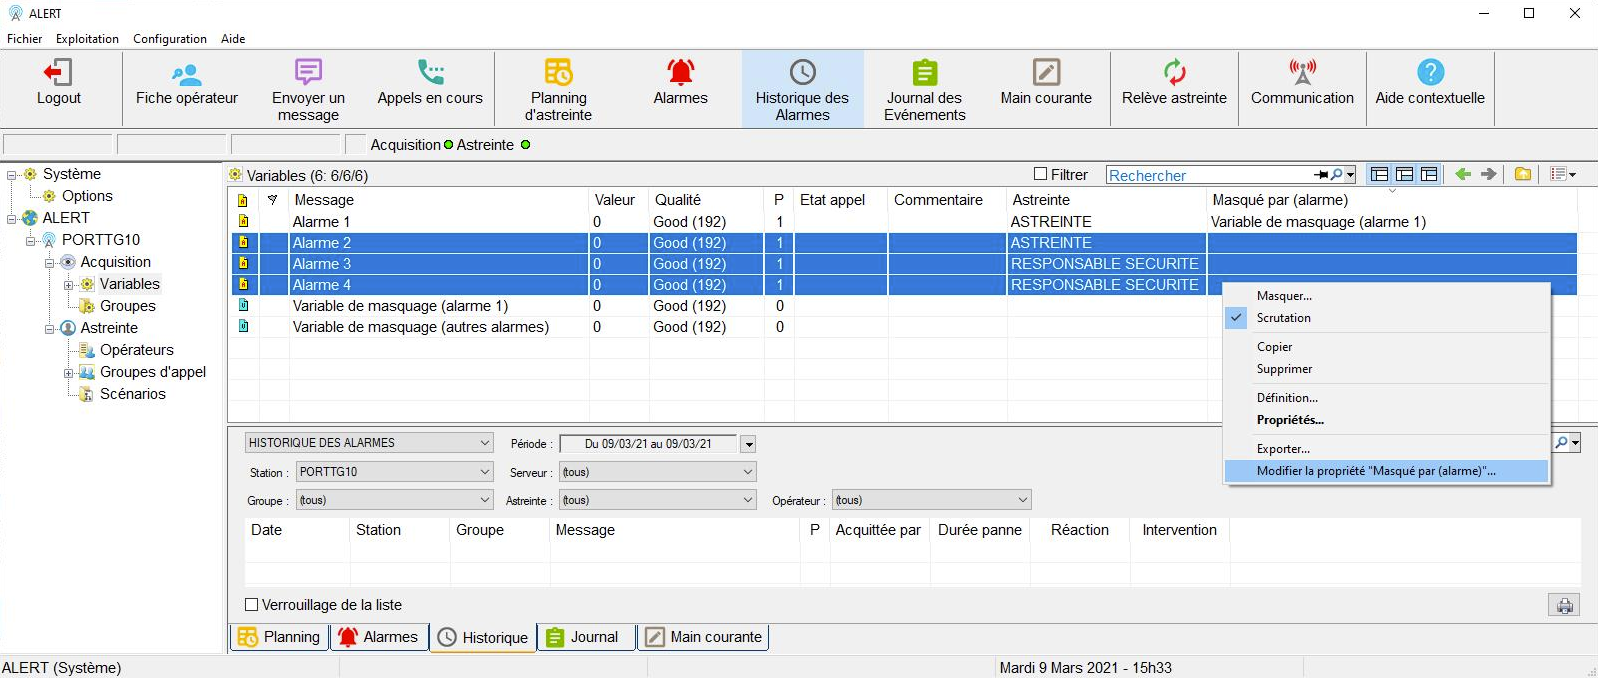Click the Rechercher search field
This screenshot has width=1598, height=678.
point(1208,175)
